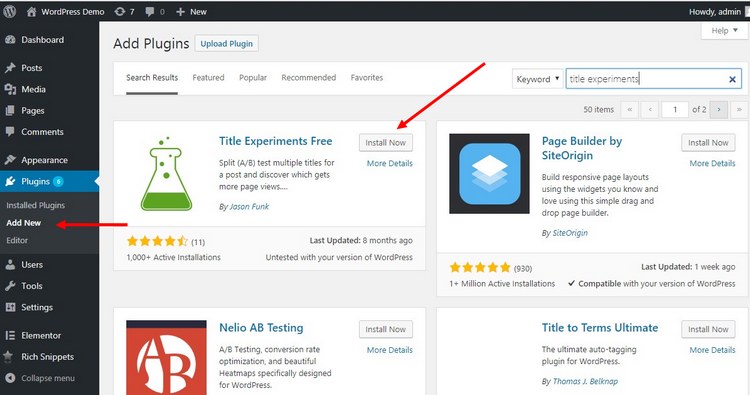Open More Details for Title Experiments Free
The width and height of the screenshot is (750, 395).
pyautogui.click(x=389, y=164)
